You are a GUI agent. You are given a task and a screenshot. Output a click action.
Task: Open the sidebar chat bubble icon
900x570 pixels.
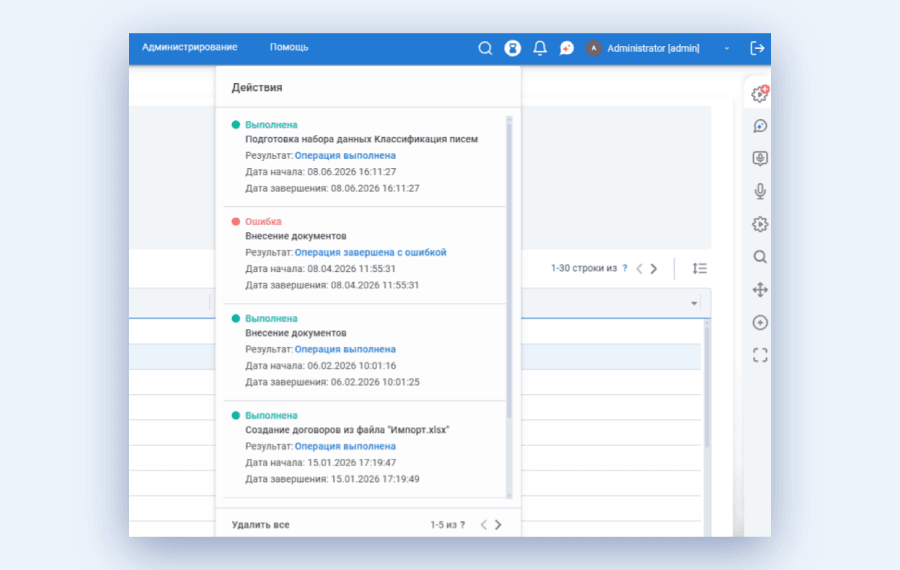pyautogui.click(x=760, y=126)
